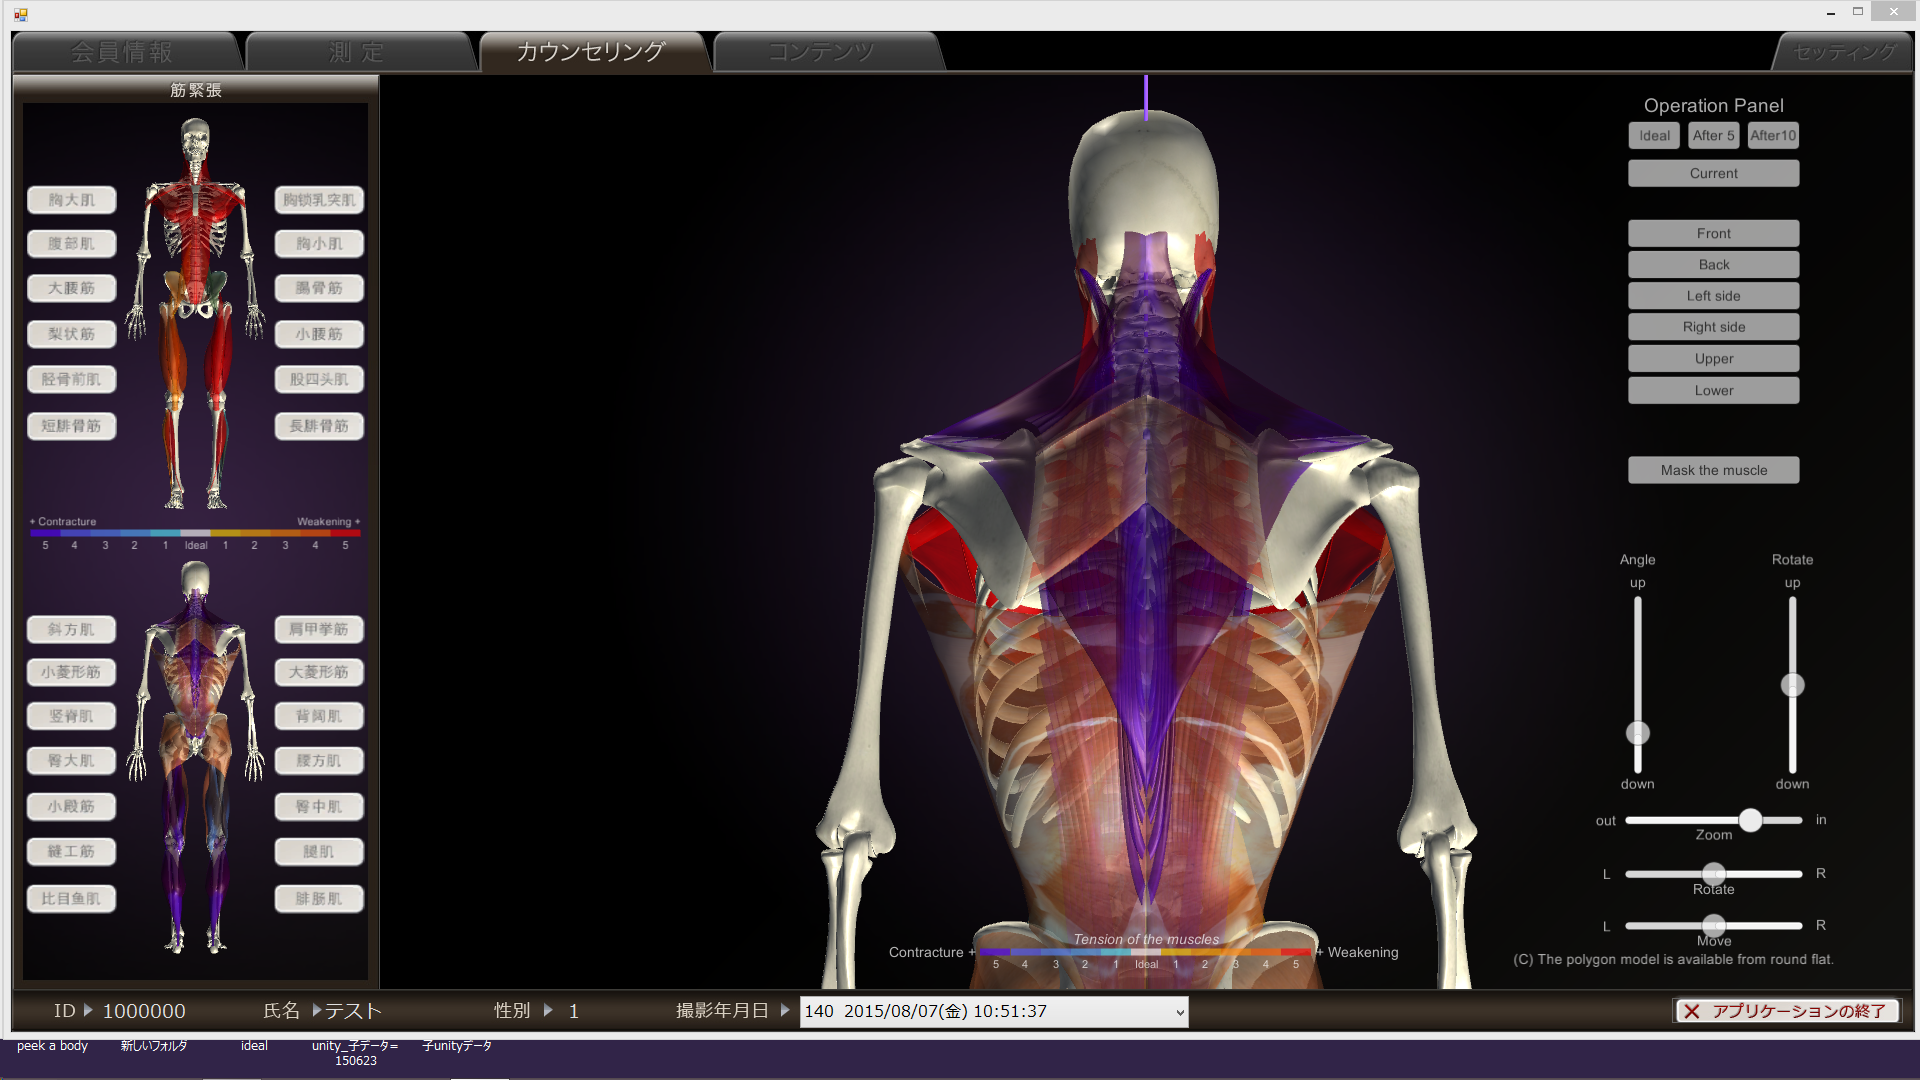Select the 股四头肌 muscle button
1920x1080 pixels.
click(x=319, y=379)
